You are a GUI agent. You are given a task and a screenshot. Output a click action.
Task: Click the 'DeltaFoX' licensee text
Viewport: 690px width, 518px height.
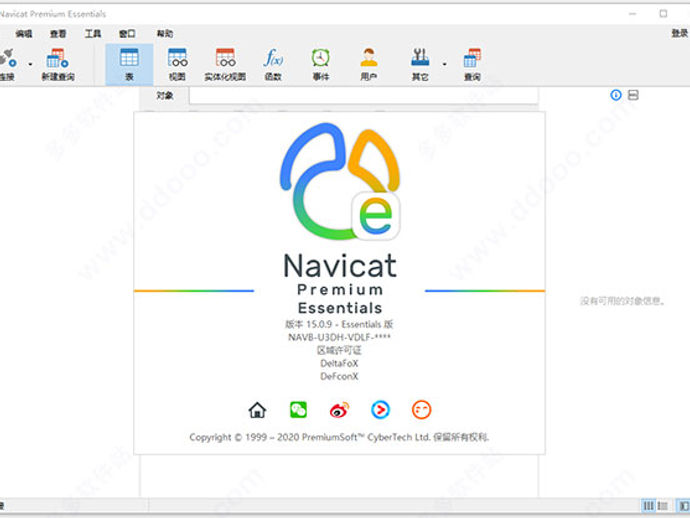[339, 364]
